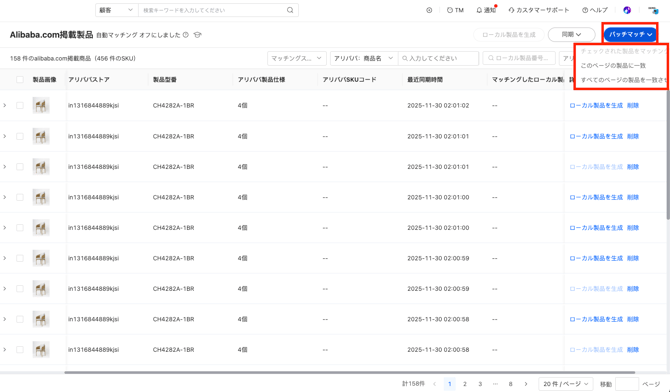Click 削除 in the 02:01:02 row

633,105
